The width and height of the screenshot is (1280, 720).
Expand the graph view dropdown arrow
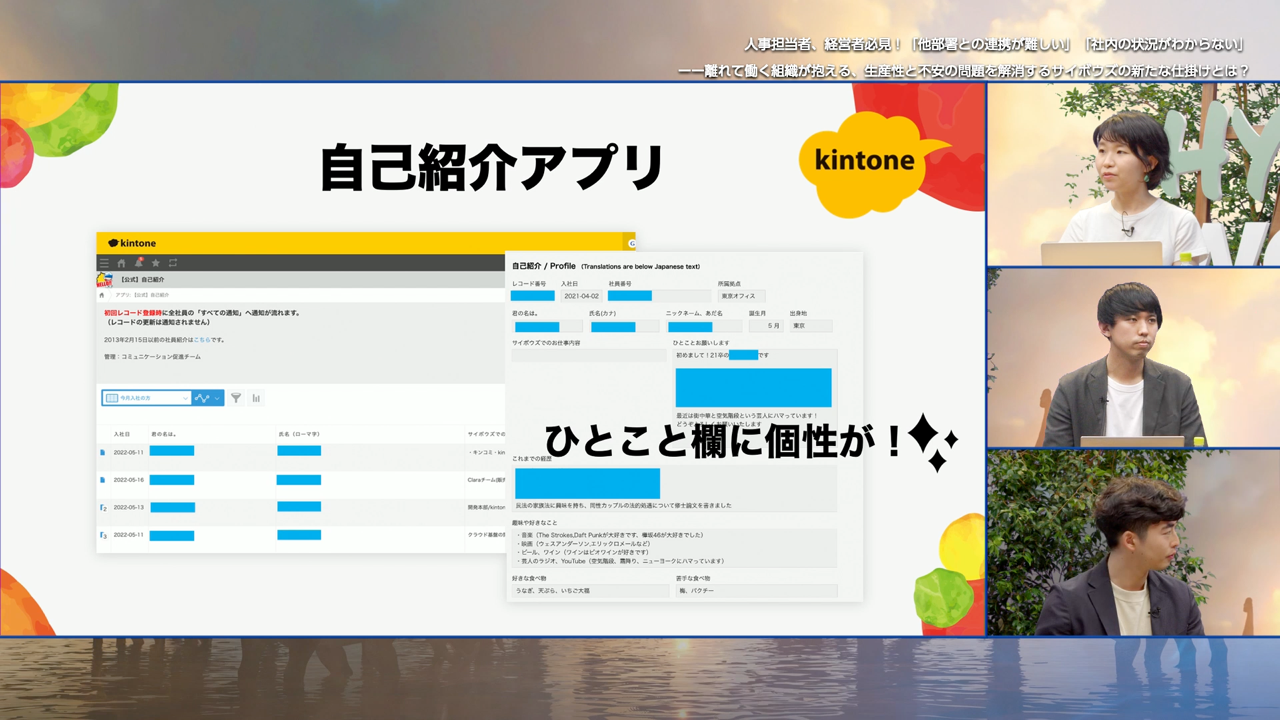click(217, 398)
